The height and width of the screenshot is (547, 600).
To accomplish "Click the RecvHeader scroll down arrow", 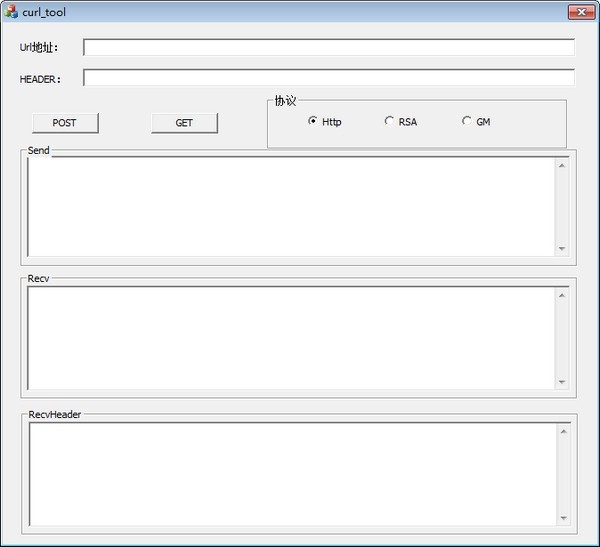I will pyautogui.click(x=563, y=517).
